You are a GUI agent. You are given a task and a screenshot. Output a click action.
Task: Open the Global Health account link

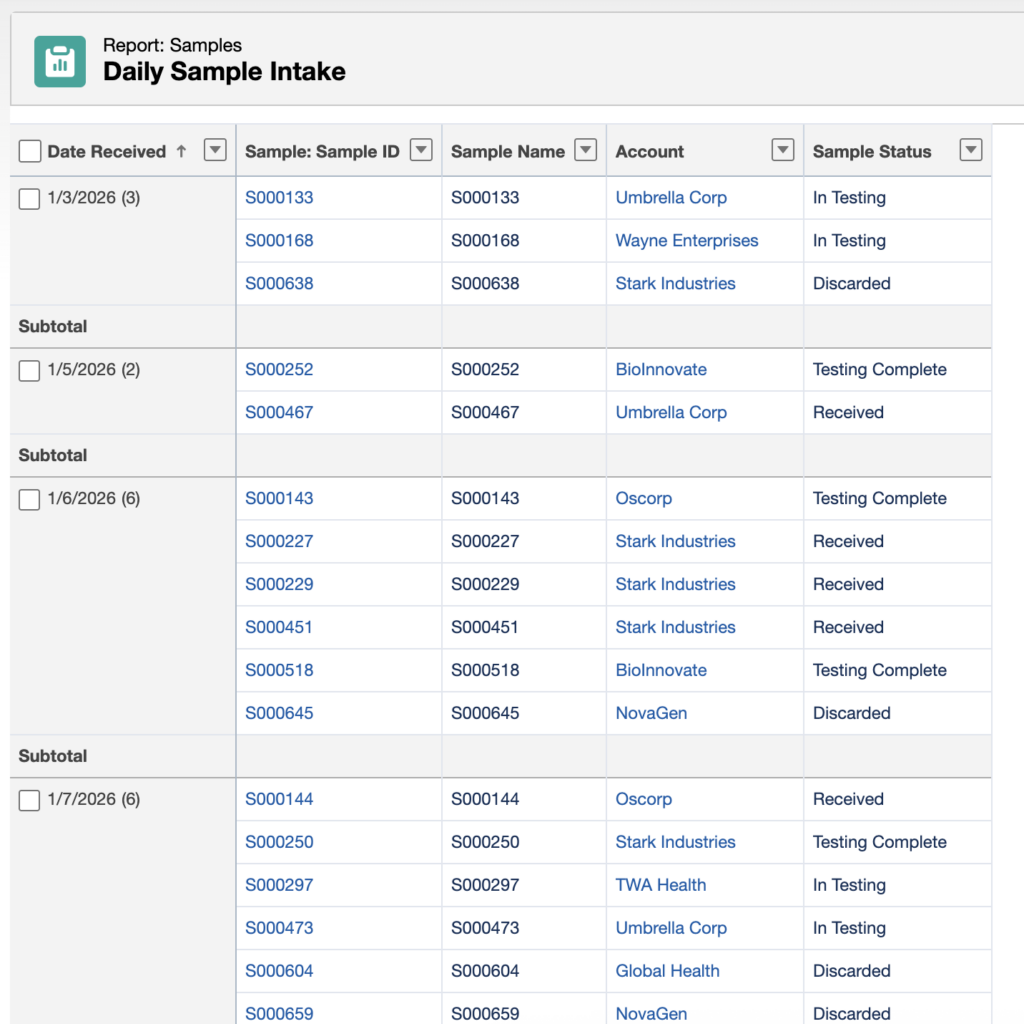click(x=667, y=971)
